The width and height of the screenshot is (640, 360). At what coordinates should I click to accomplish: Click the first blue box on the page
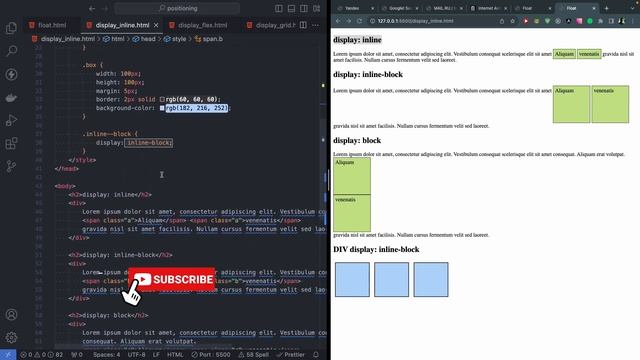coord(352,280)
